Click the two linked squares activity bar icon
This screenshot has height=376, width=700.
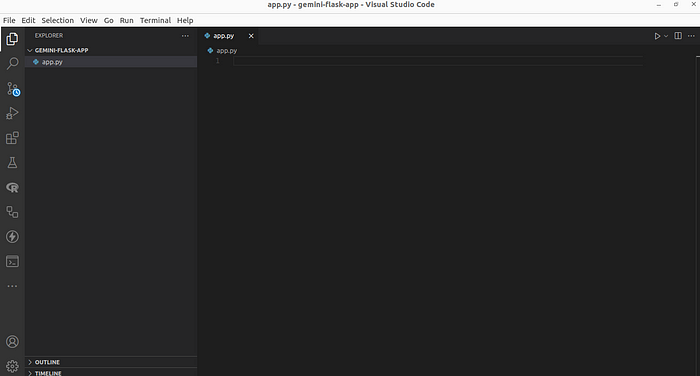tap(12, 212)
